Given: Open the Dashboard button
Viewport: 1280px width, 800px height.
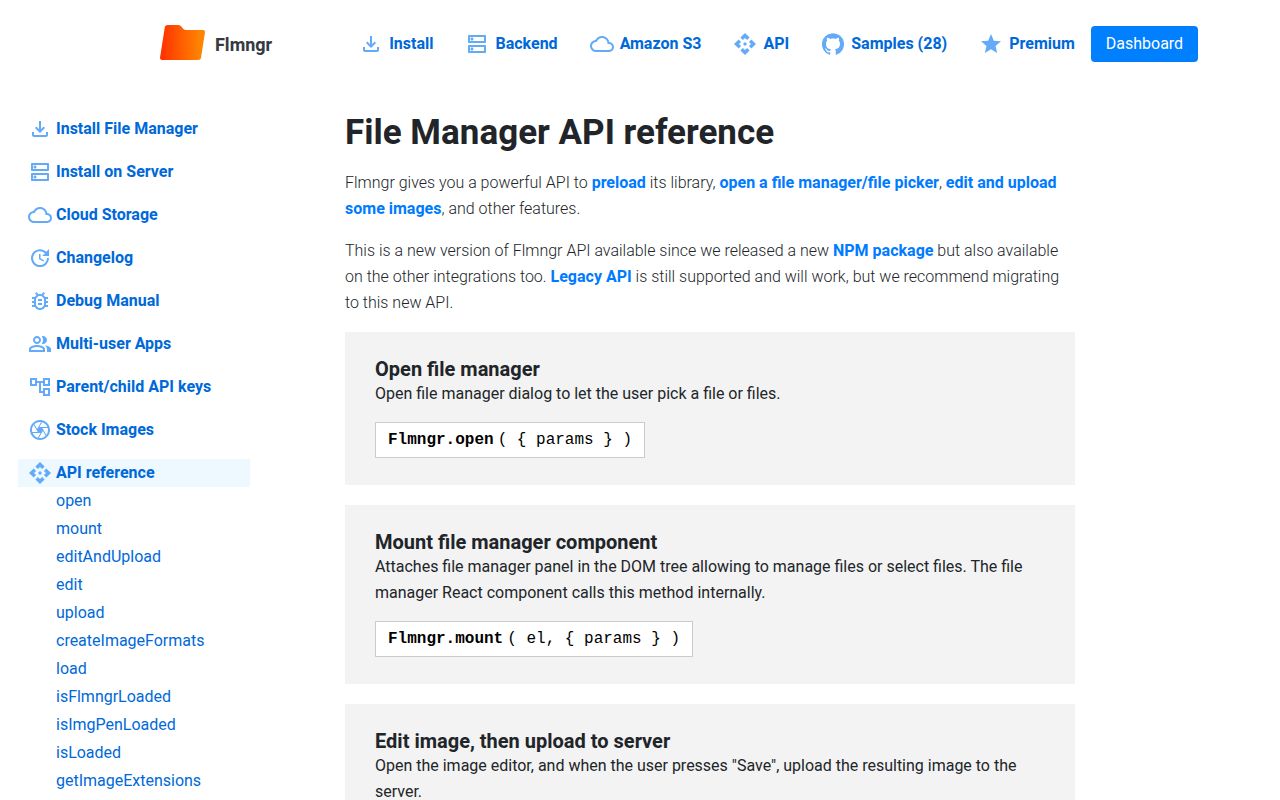Looking at the screenshot, I should 1144,44.
